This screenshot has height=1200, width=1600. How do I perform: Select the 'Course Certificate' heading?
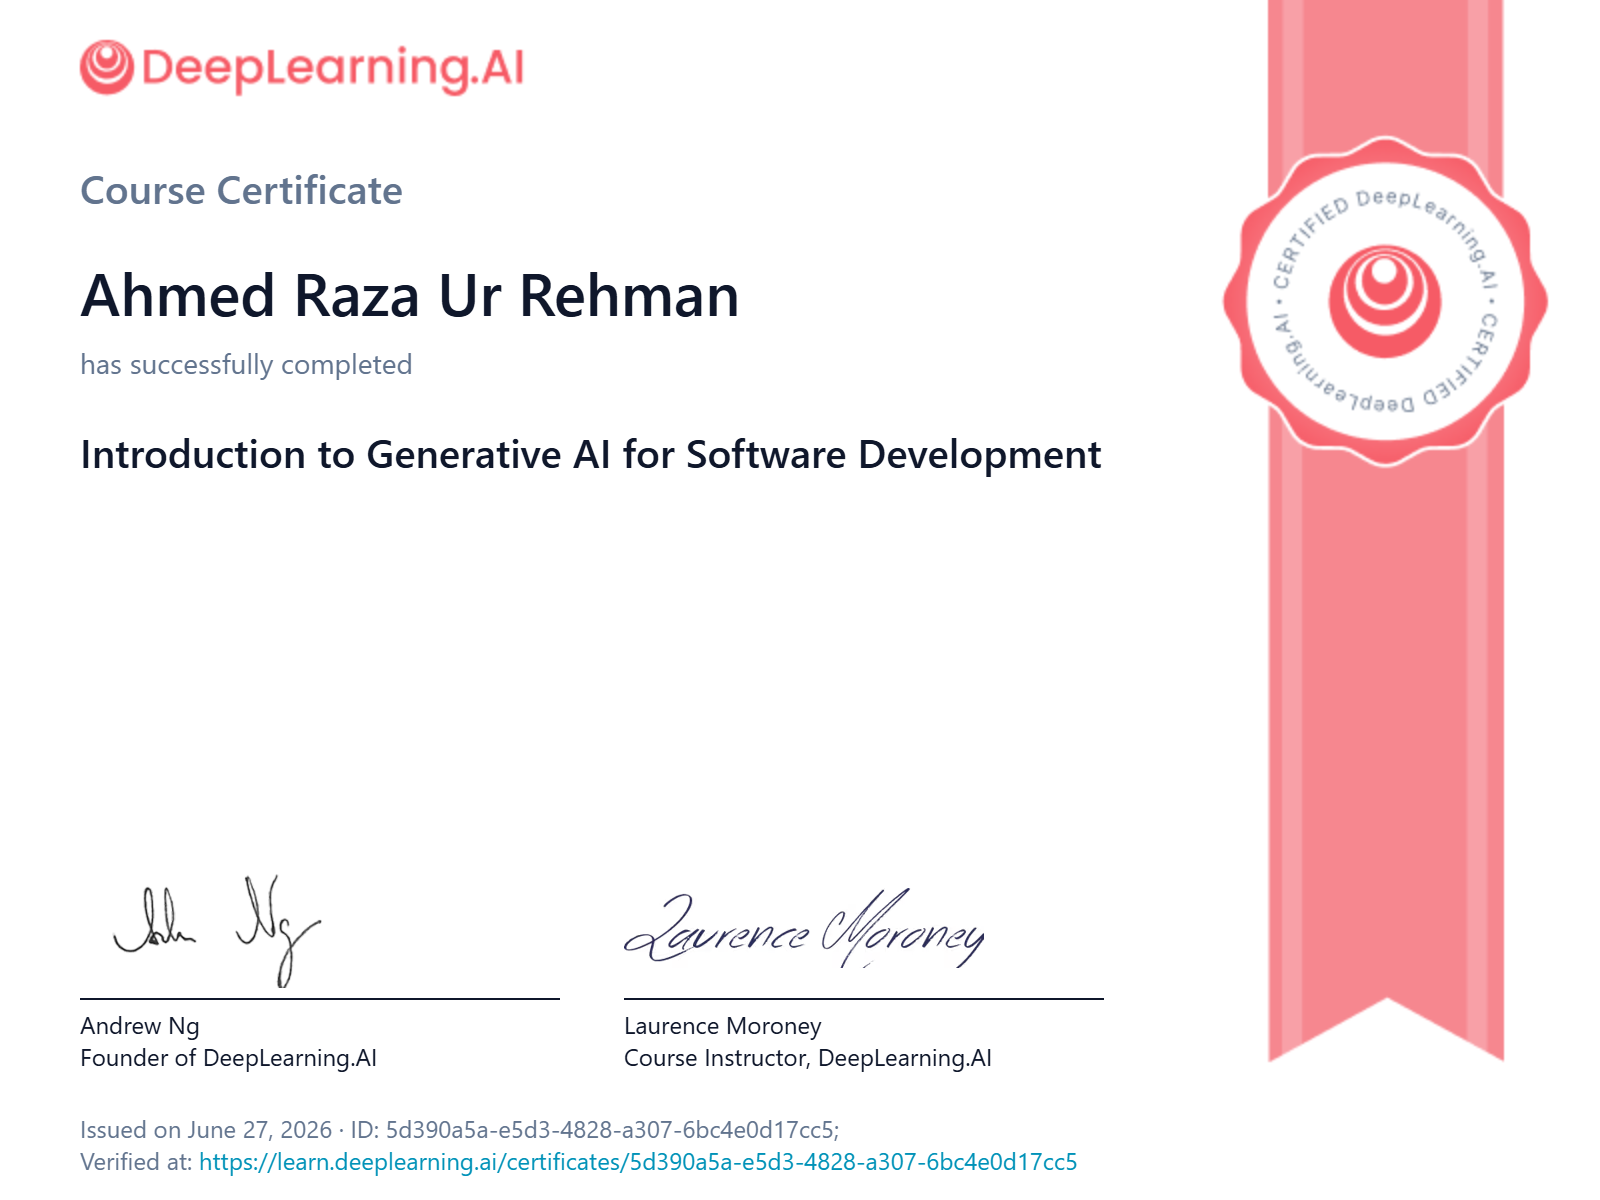point(241,191)
